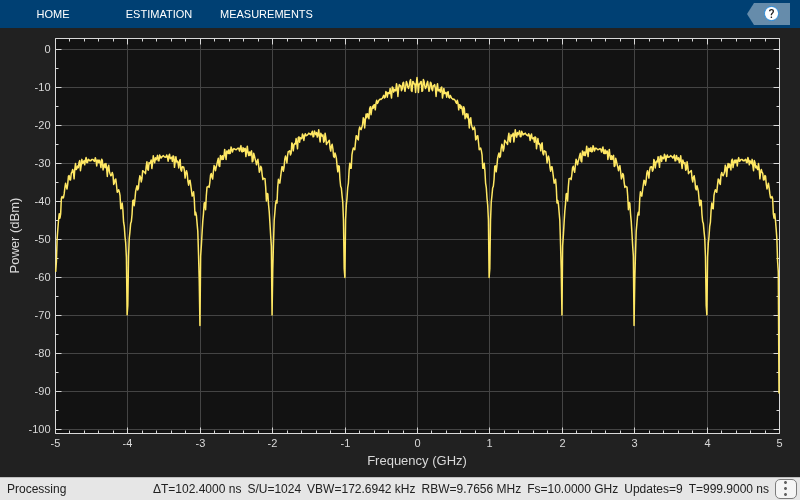Click the Updates=9 status readout

[653, 489]
